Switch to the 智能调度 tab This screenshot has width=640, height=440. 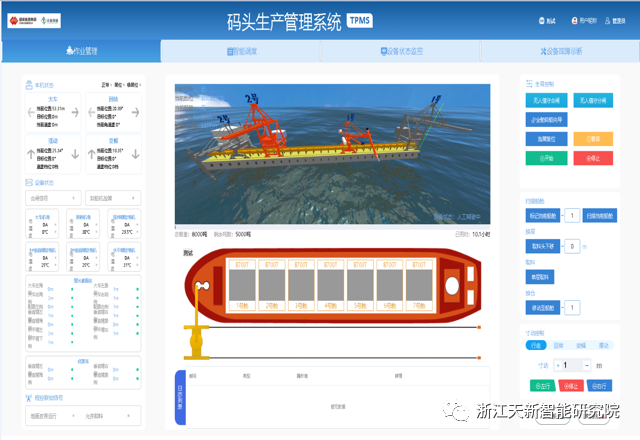click(240, 50)
